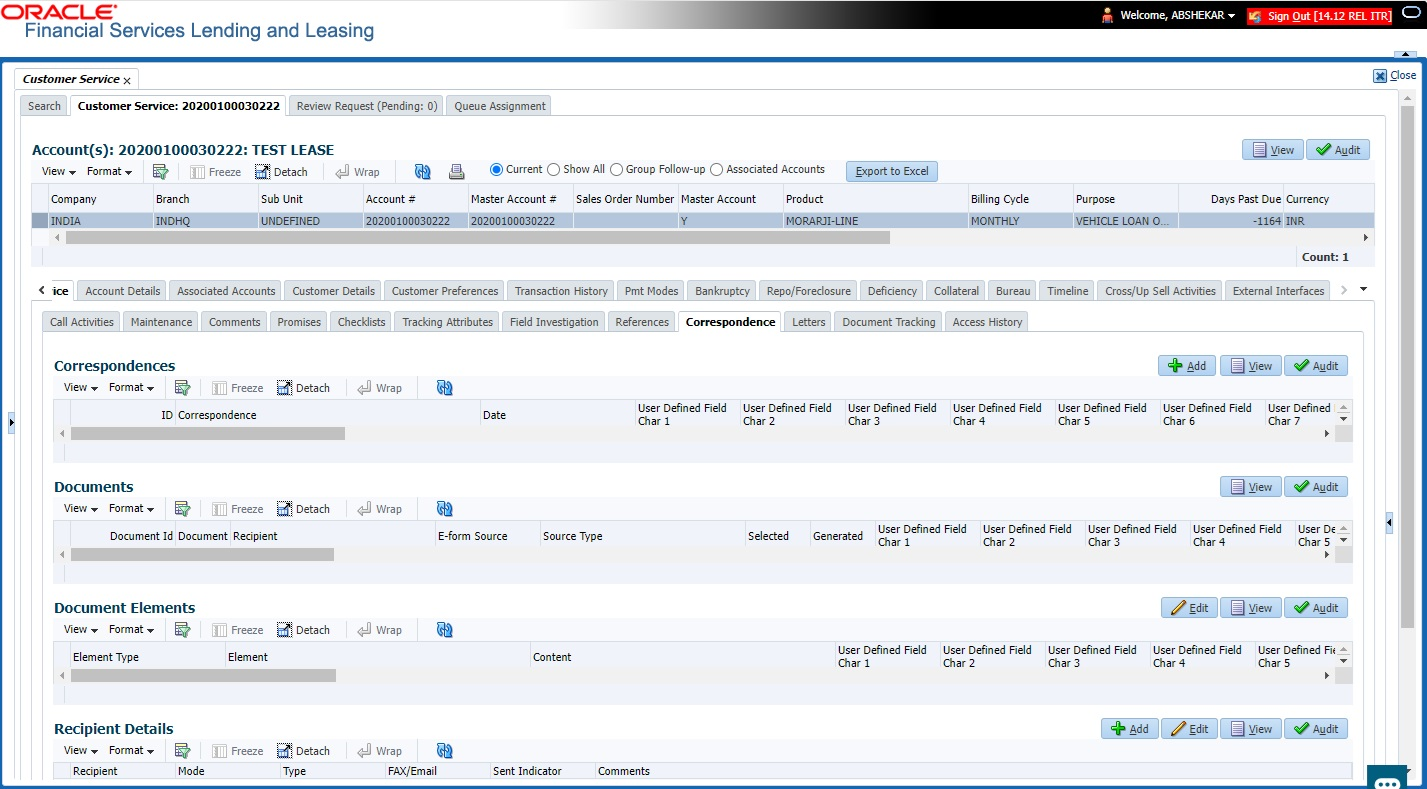Click the Export to Excel button

tap(892, 171)
